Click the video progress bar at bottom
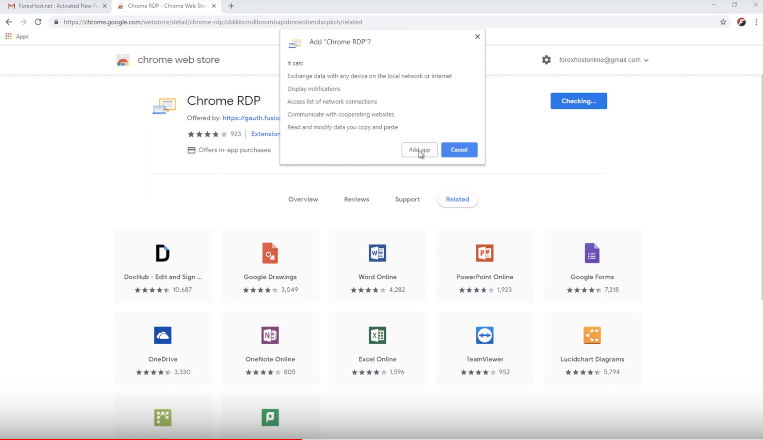The image size is (763, 440). coord(382,439)
